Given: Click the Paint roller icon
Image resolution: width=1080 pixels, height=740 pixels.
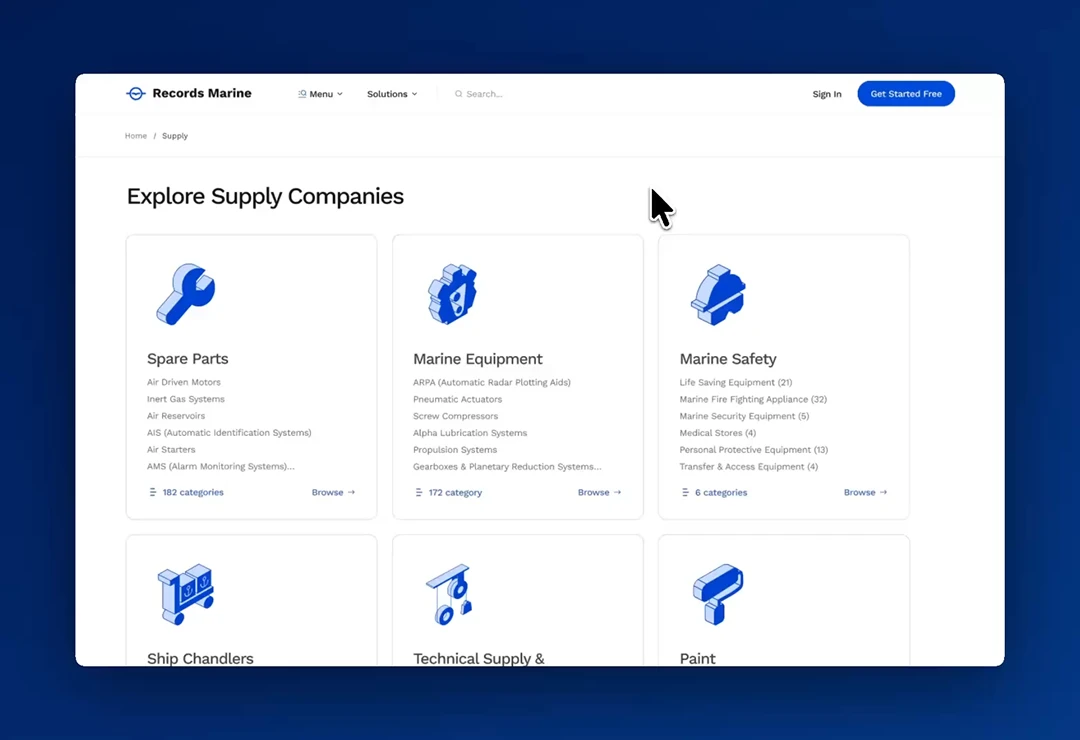Looking at the screenshot, I should (x=717, y=594).
